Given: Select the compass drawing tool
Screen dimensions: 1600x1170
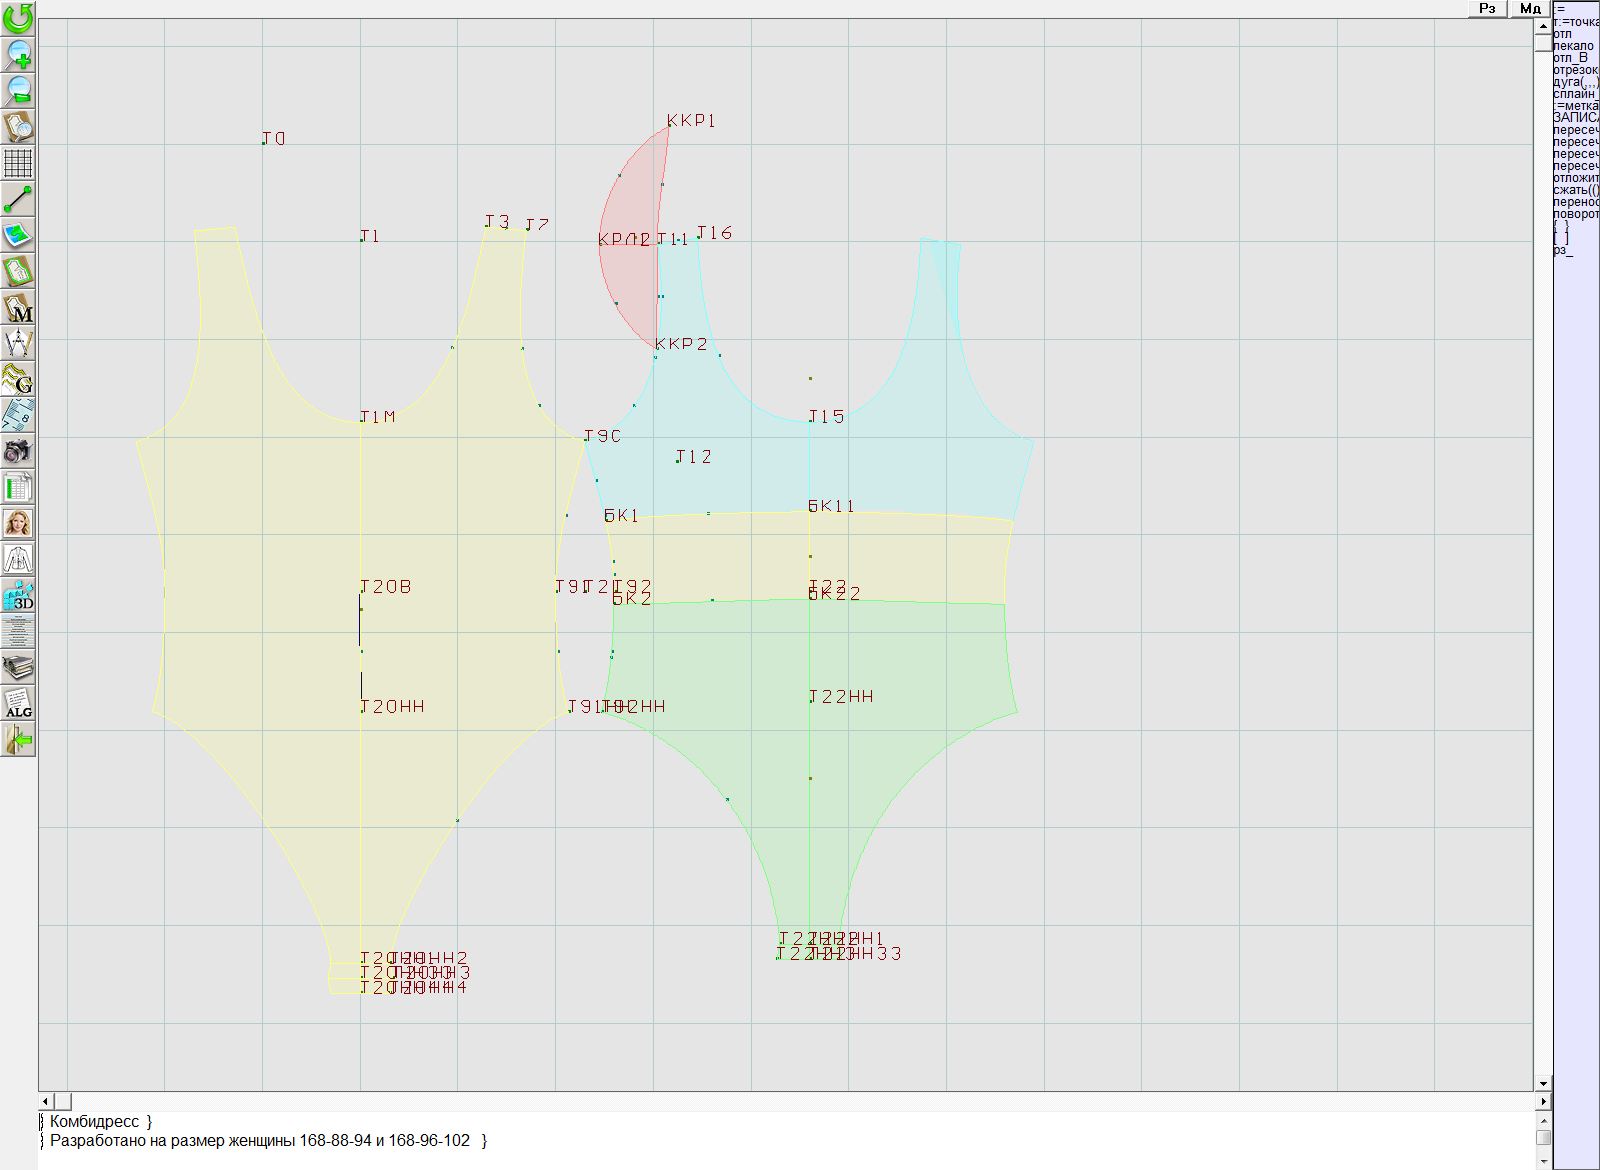Looking at the screenshot, I should point(18,343).
